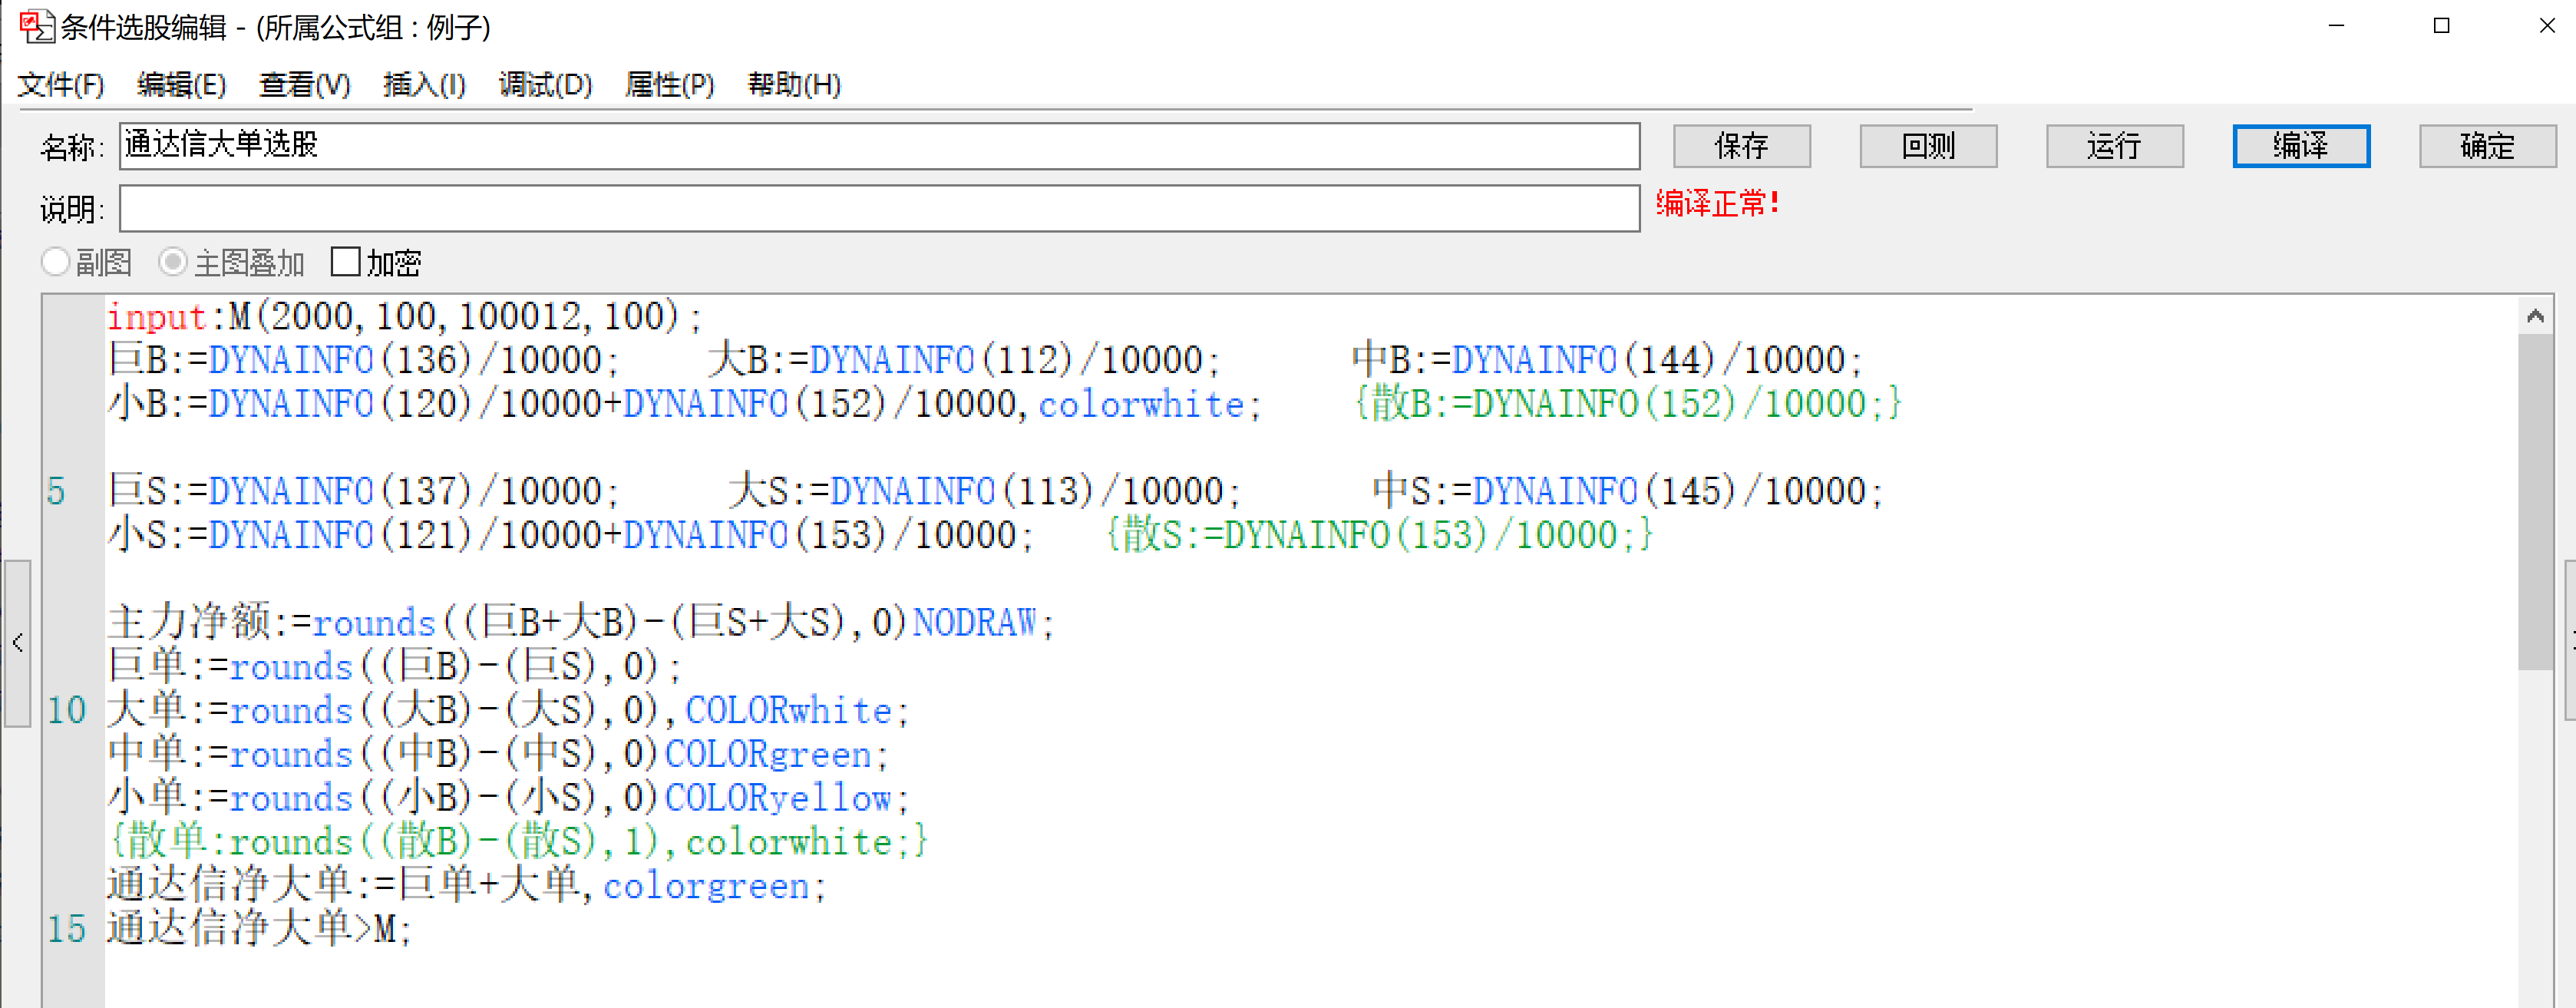This screenshot has width=2576, height=1008.
Task: Click line number 10 in the gutter
Action: tap(66, 710)
